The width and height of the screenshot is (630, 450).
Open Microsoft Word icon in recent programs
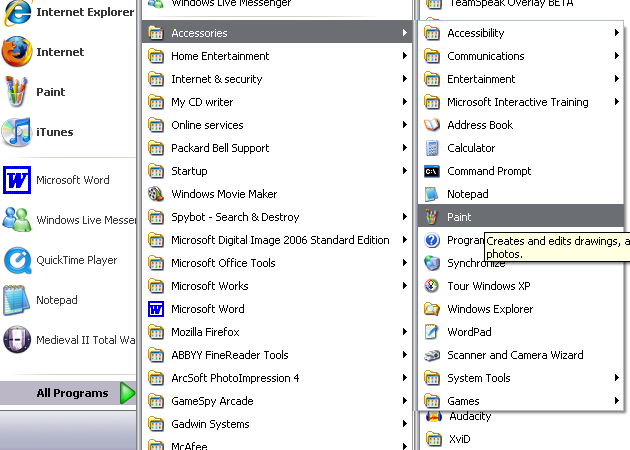(x=17, y=180)
